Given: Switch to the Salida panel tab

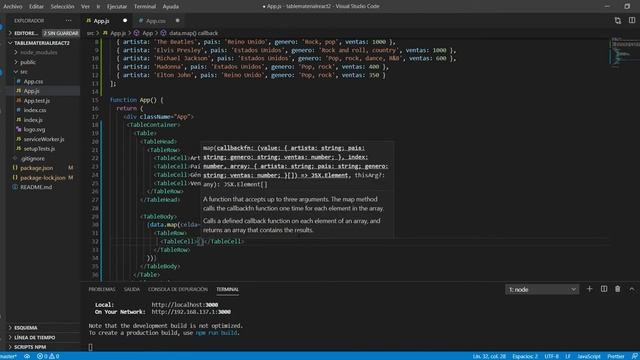Looking at the screenshot, I should (x=131, y=289).
